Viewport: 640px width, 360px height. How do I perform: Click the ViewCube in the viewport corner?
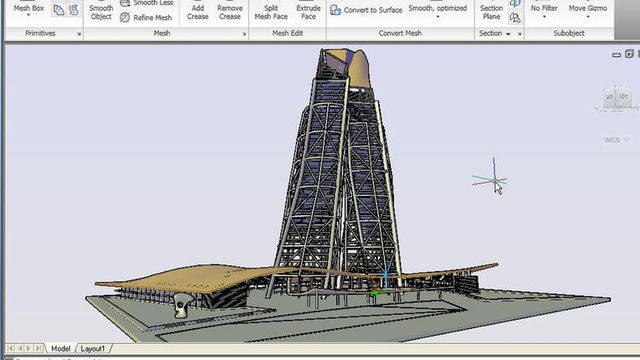point(617,98)
